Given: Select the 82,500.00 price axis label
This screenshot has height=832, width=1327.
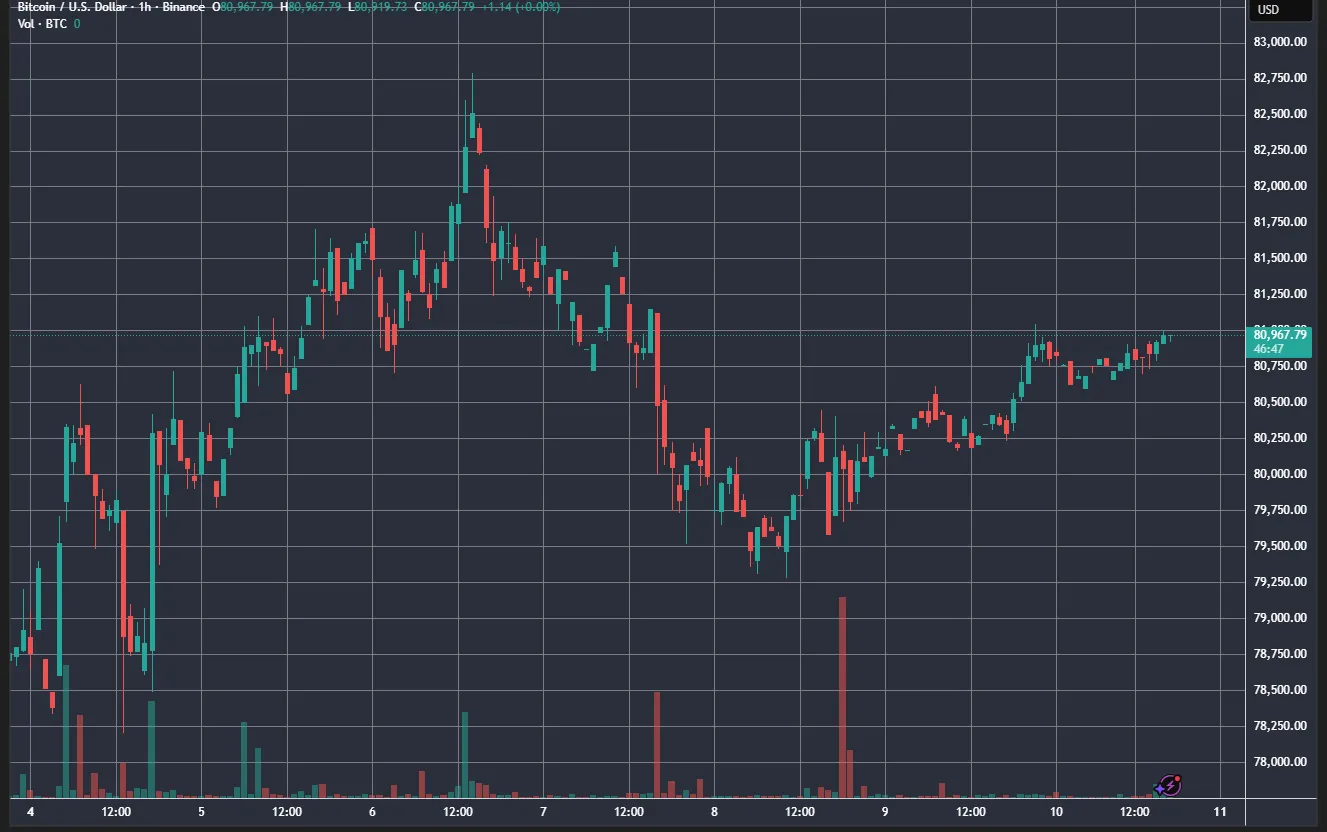Looking at the screenshot, I should tap(1280, 114).
